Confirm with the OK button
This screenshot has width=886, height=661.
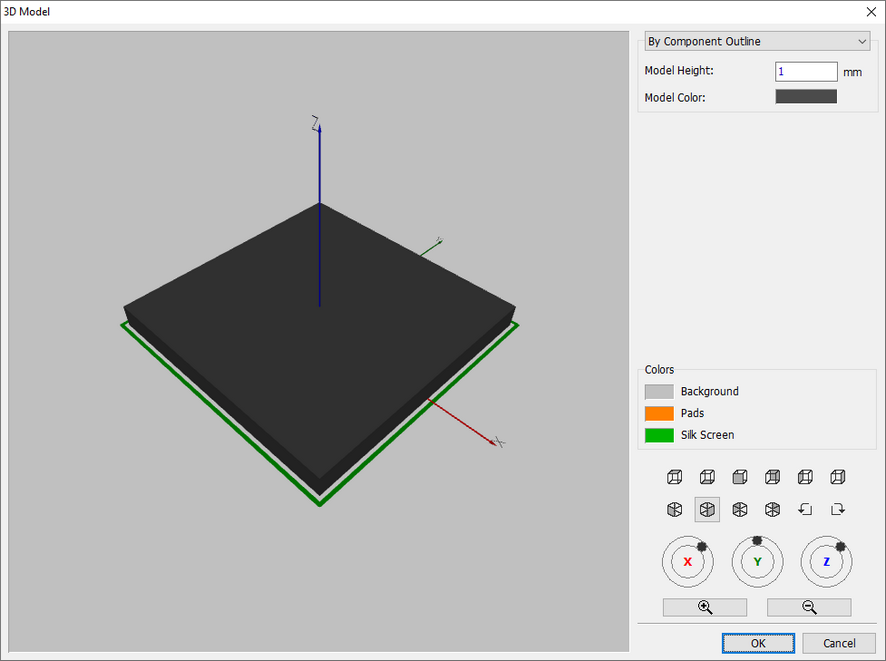(758, 643)
